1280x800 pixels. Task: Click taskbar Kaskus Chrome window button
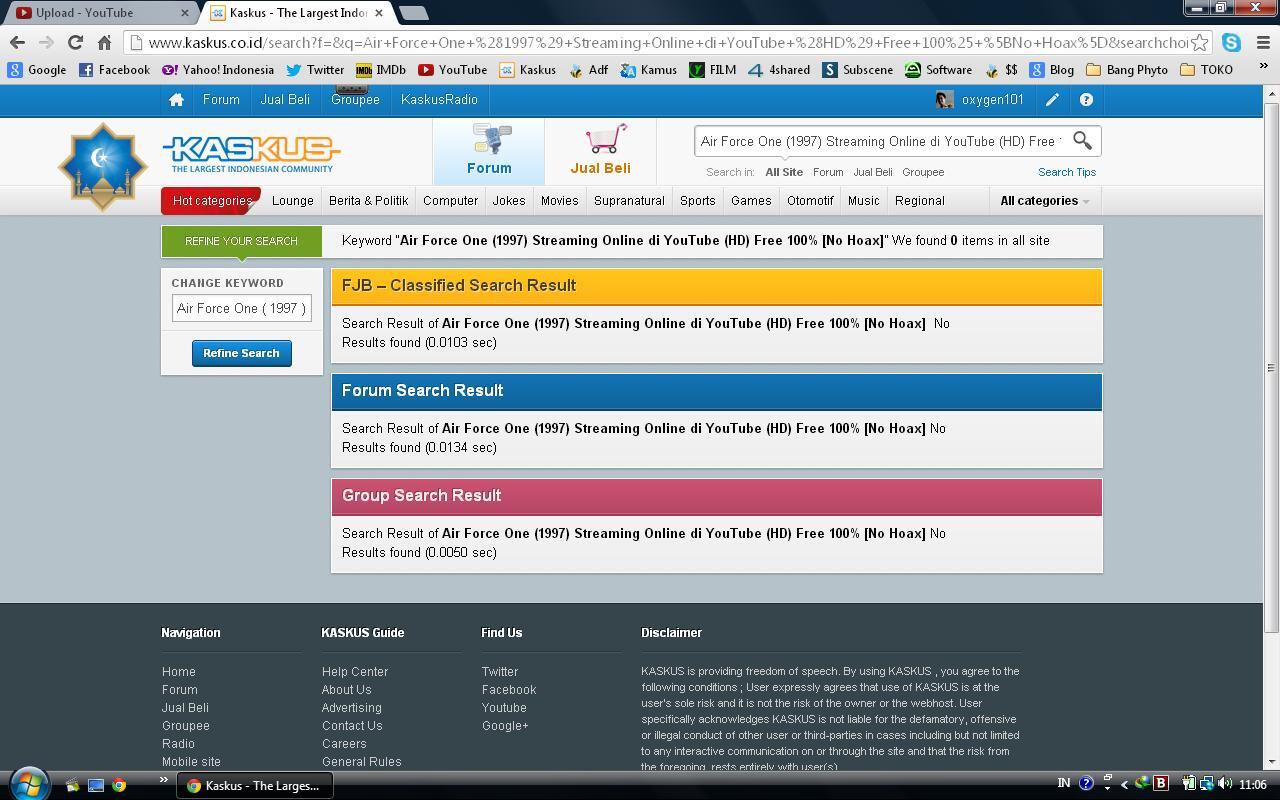pos(255,785)
